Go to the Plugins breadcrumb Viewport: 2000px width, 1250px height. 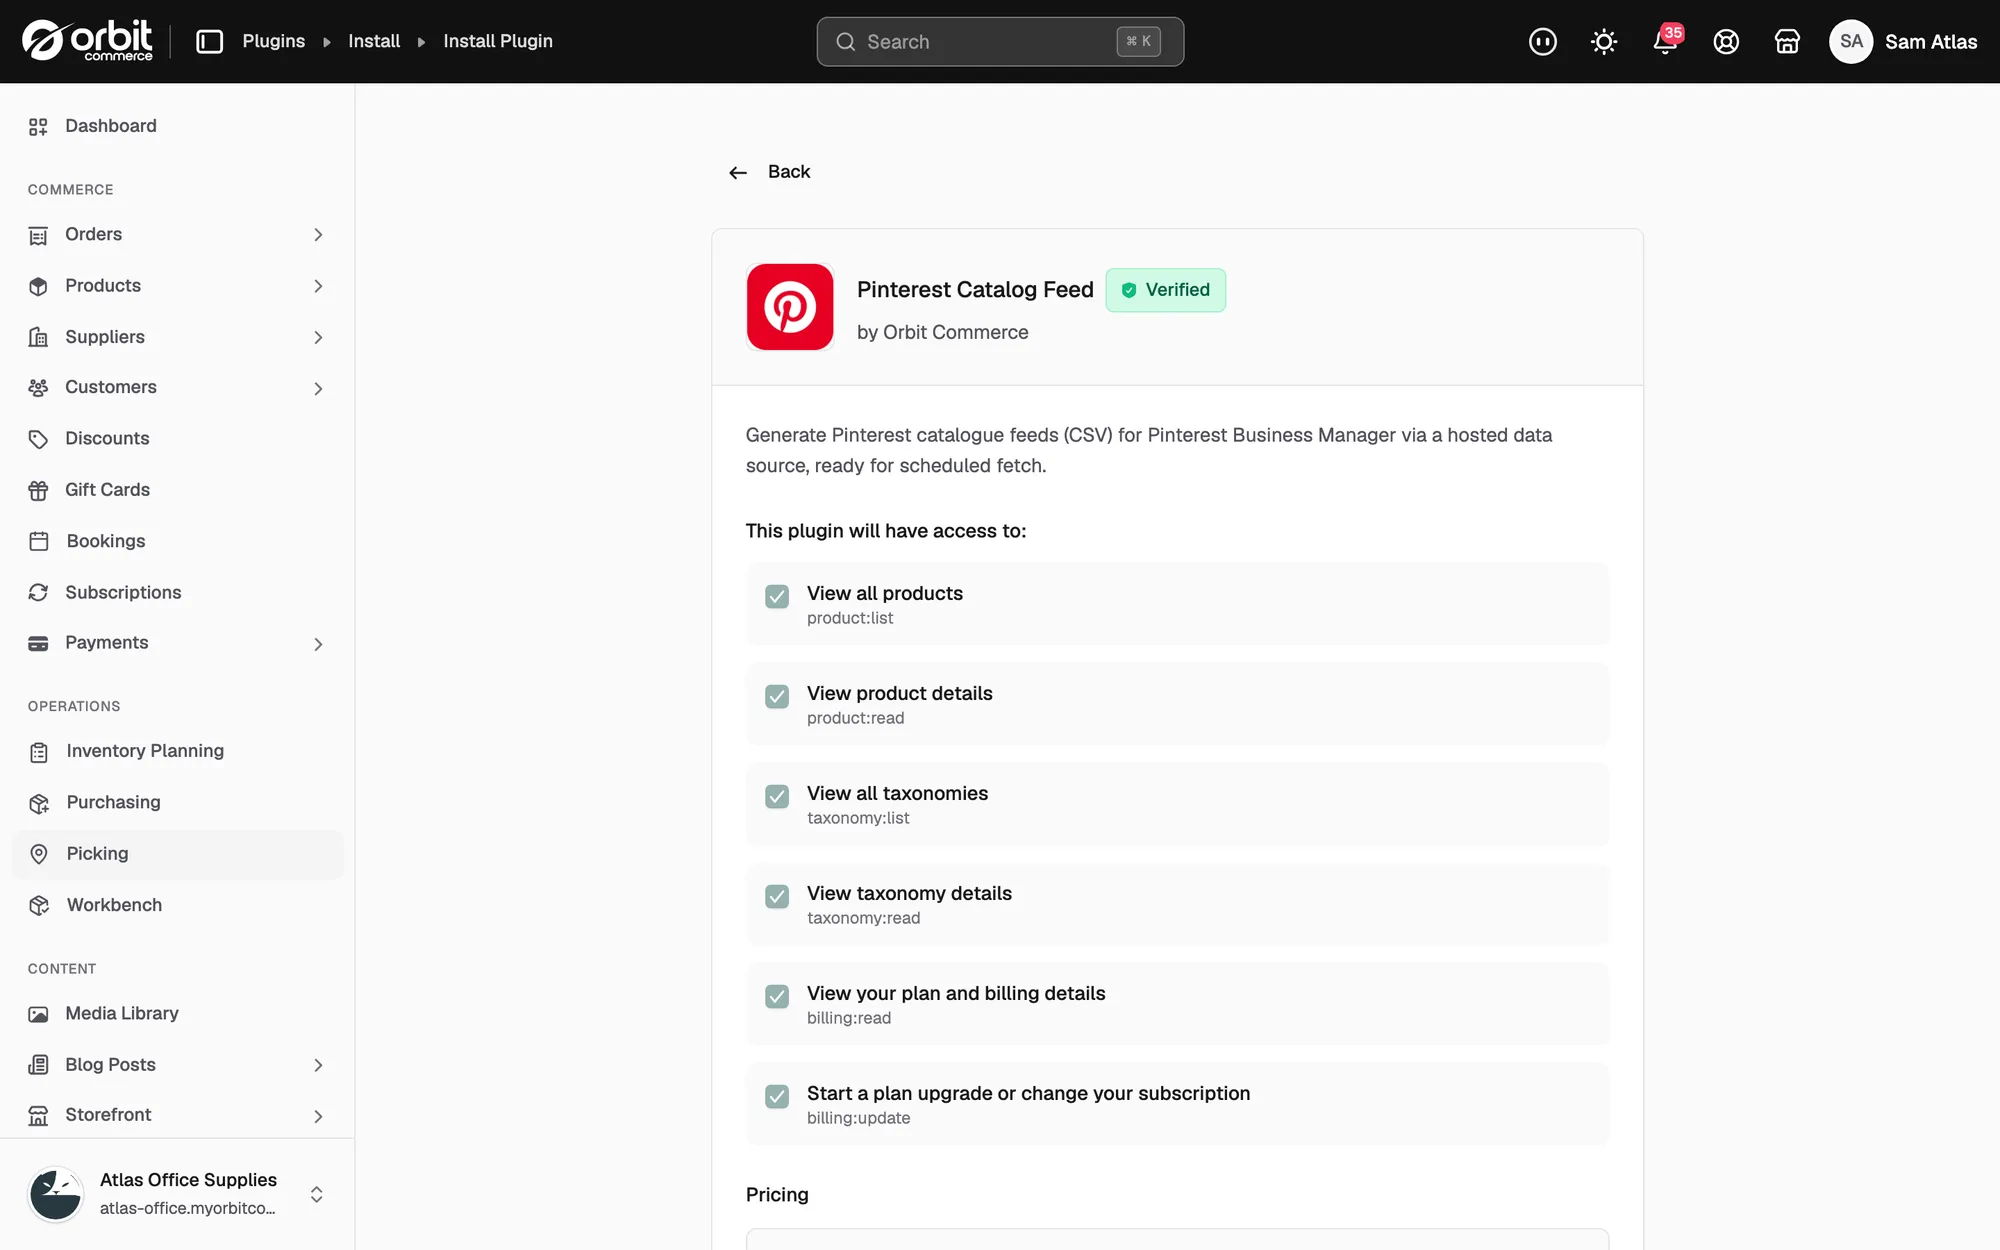coord(273,41)
